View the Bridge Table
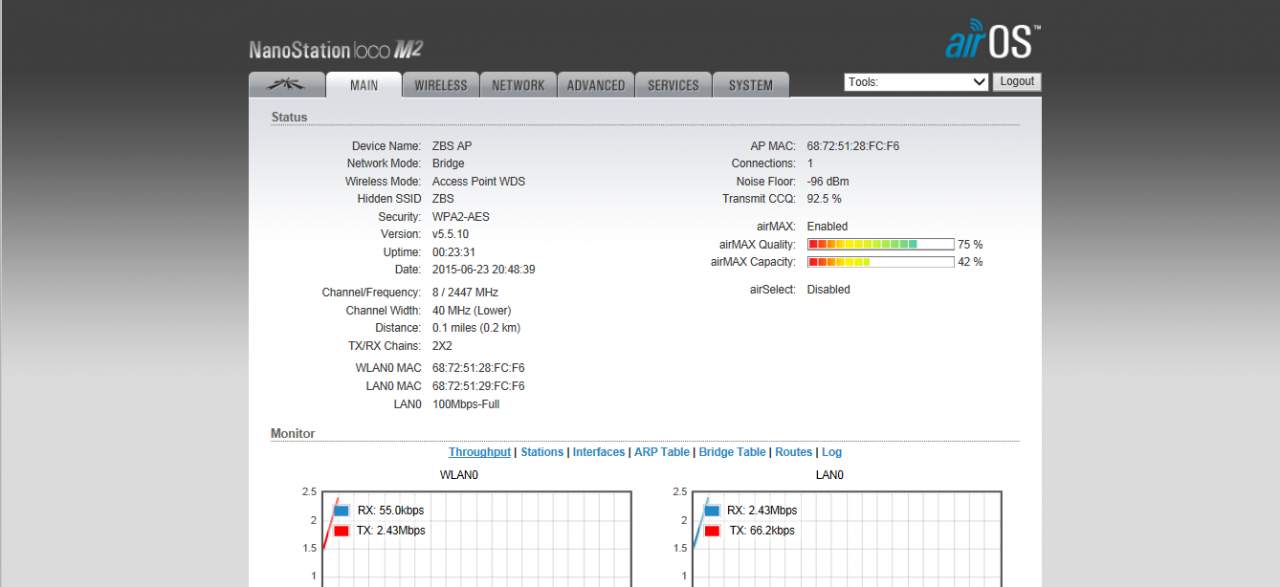This screenshot has width=1280, height=587. [x=732, y=452]
